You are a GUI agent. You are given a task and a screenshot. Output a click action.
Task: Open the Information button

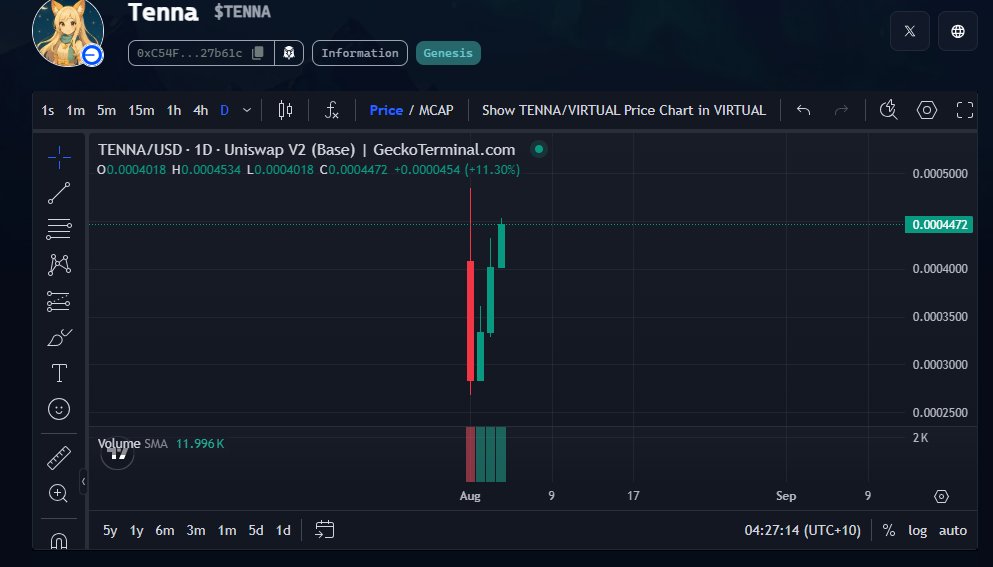coord(360,53)
